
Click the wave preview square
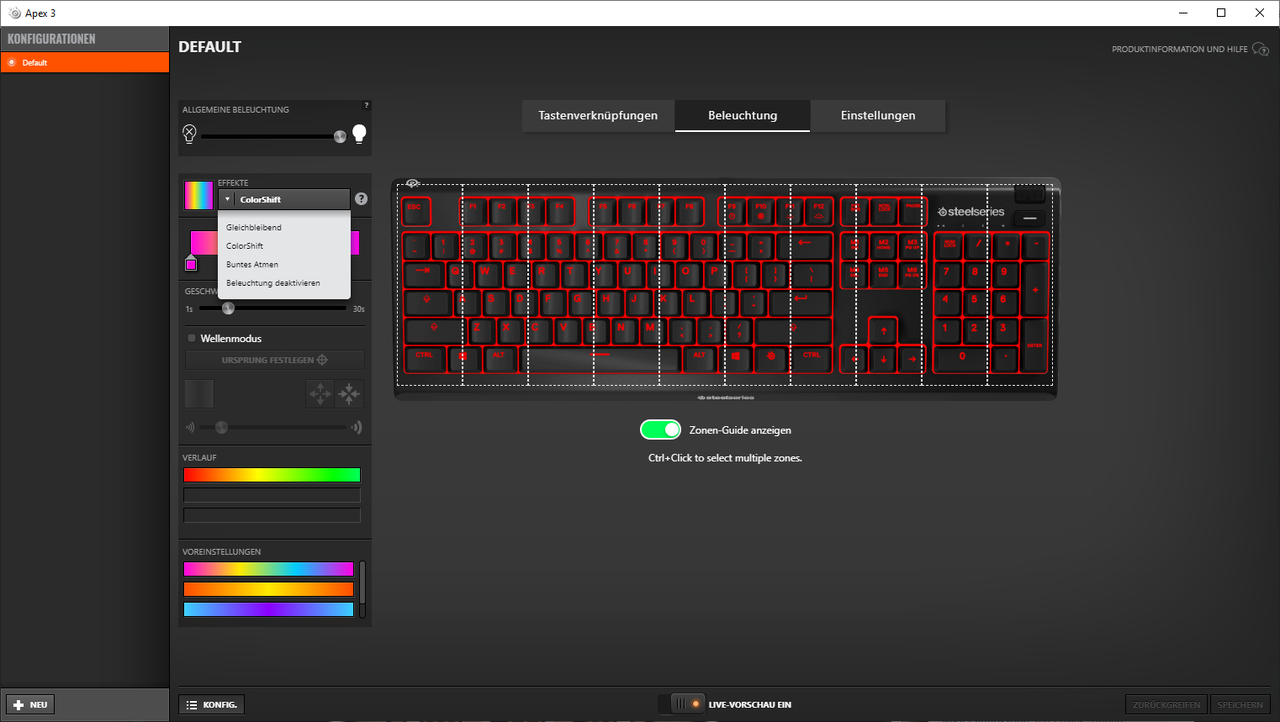pos(200,394)
